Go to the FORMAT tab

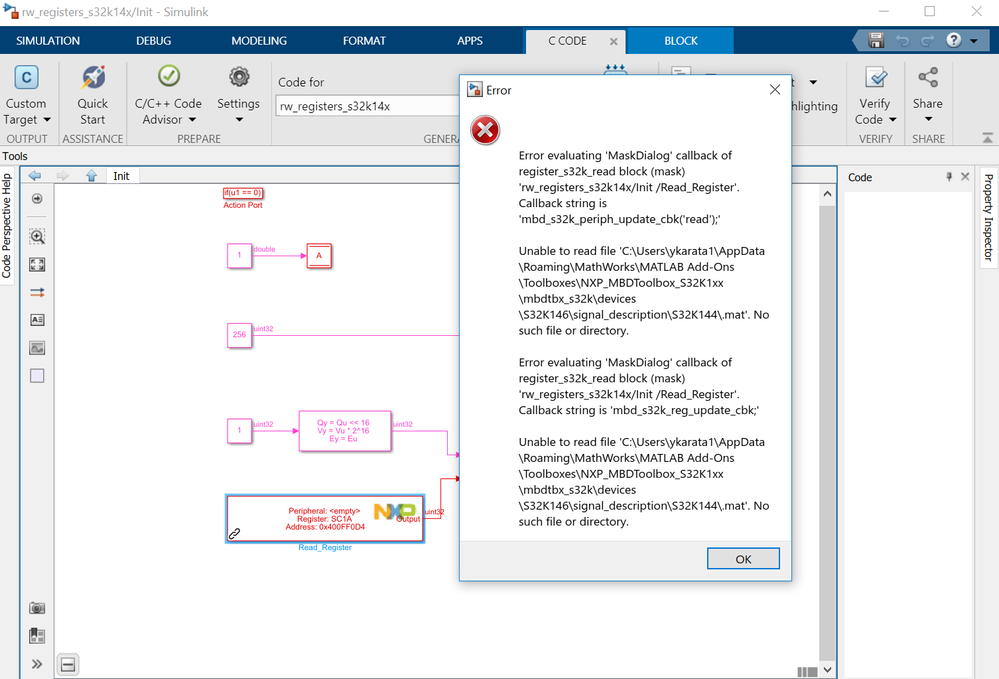pyautogui.click(x=364, y=41)
